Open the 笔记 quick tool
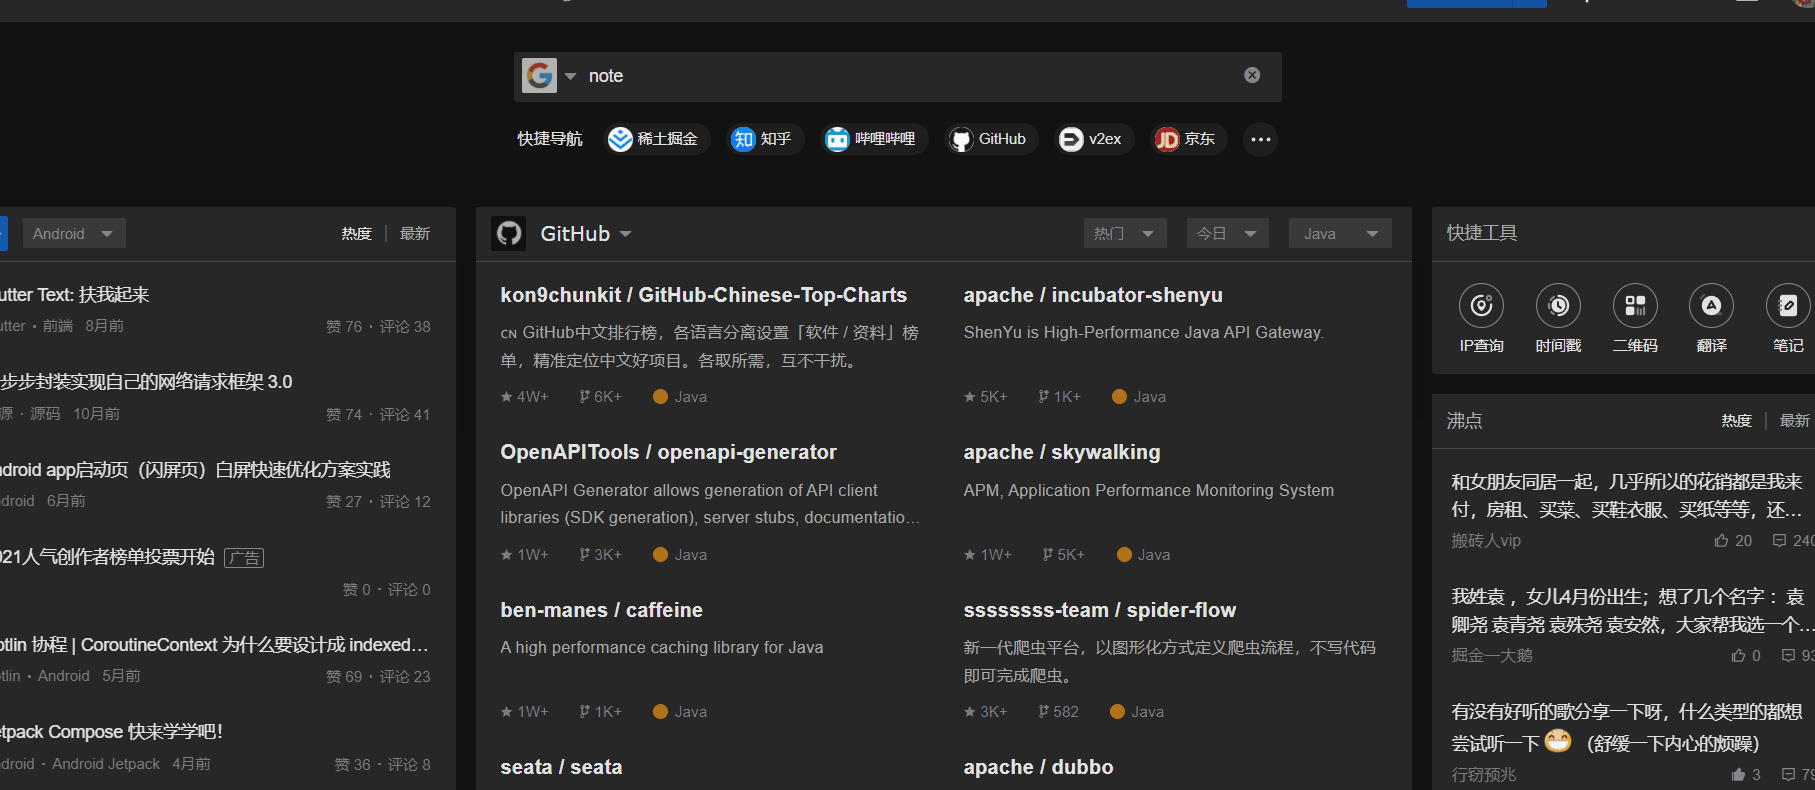The height and width of the screenshot is (790, 1815). 1788,319
